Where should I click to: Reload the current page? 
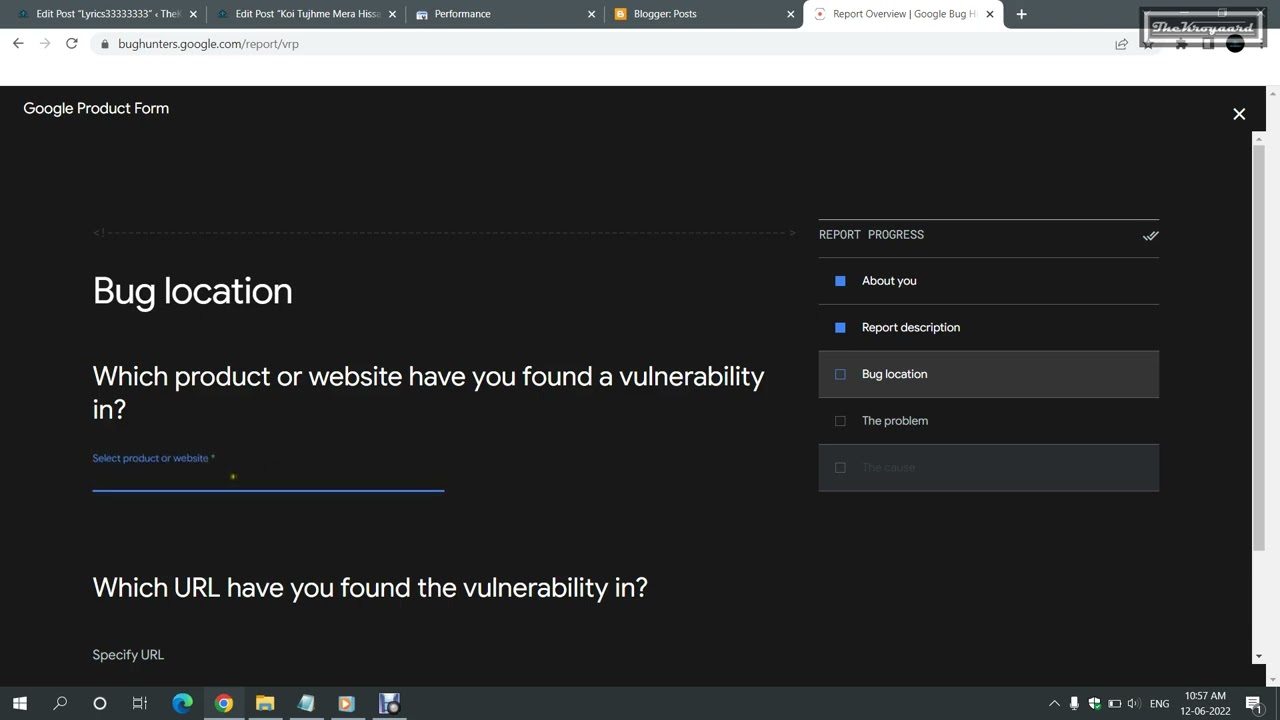(x=72, y=44)
